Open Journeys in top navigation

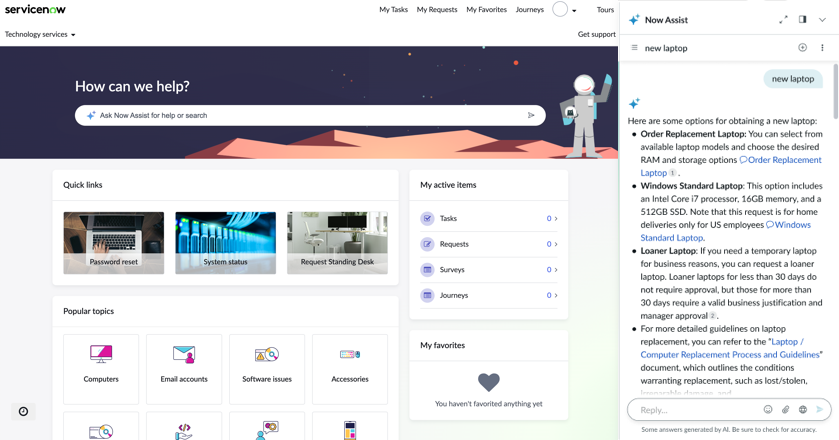(x=530, y=10)
